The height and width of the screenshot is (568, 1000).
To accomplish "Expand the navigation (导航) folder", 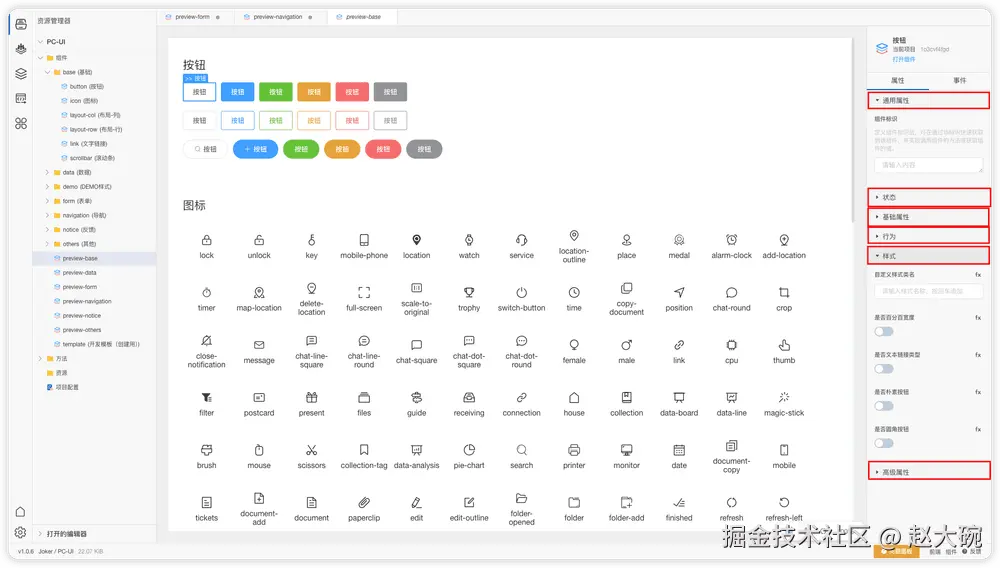I will [x=48, y=215].
